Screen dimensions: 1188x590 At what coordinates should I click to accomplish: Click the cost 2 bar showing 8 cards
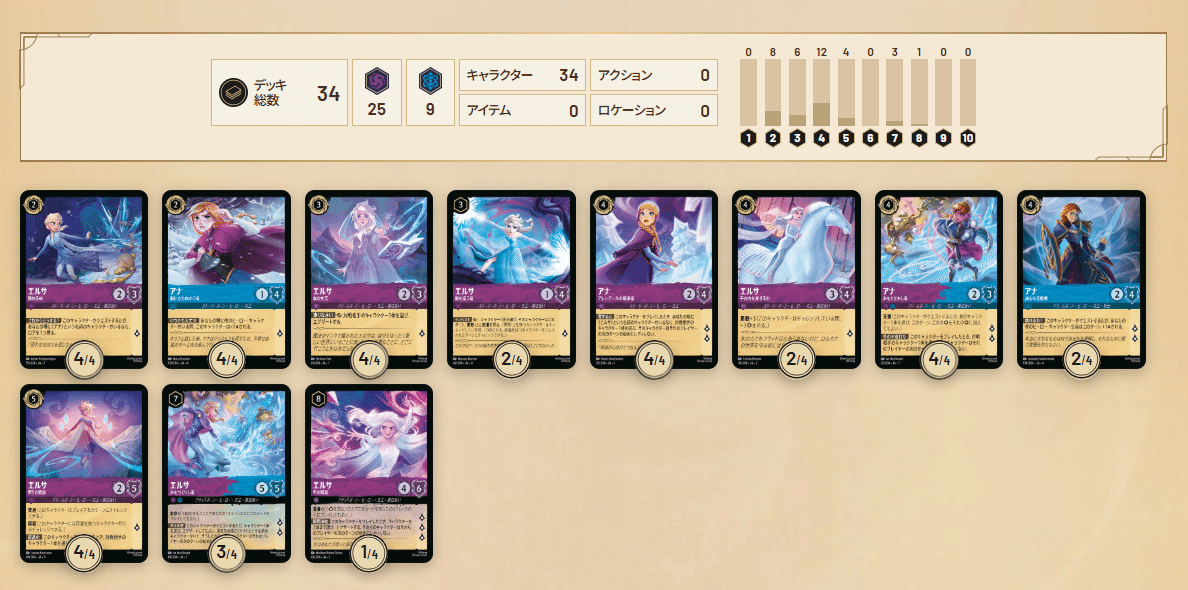[773, 92]
